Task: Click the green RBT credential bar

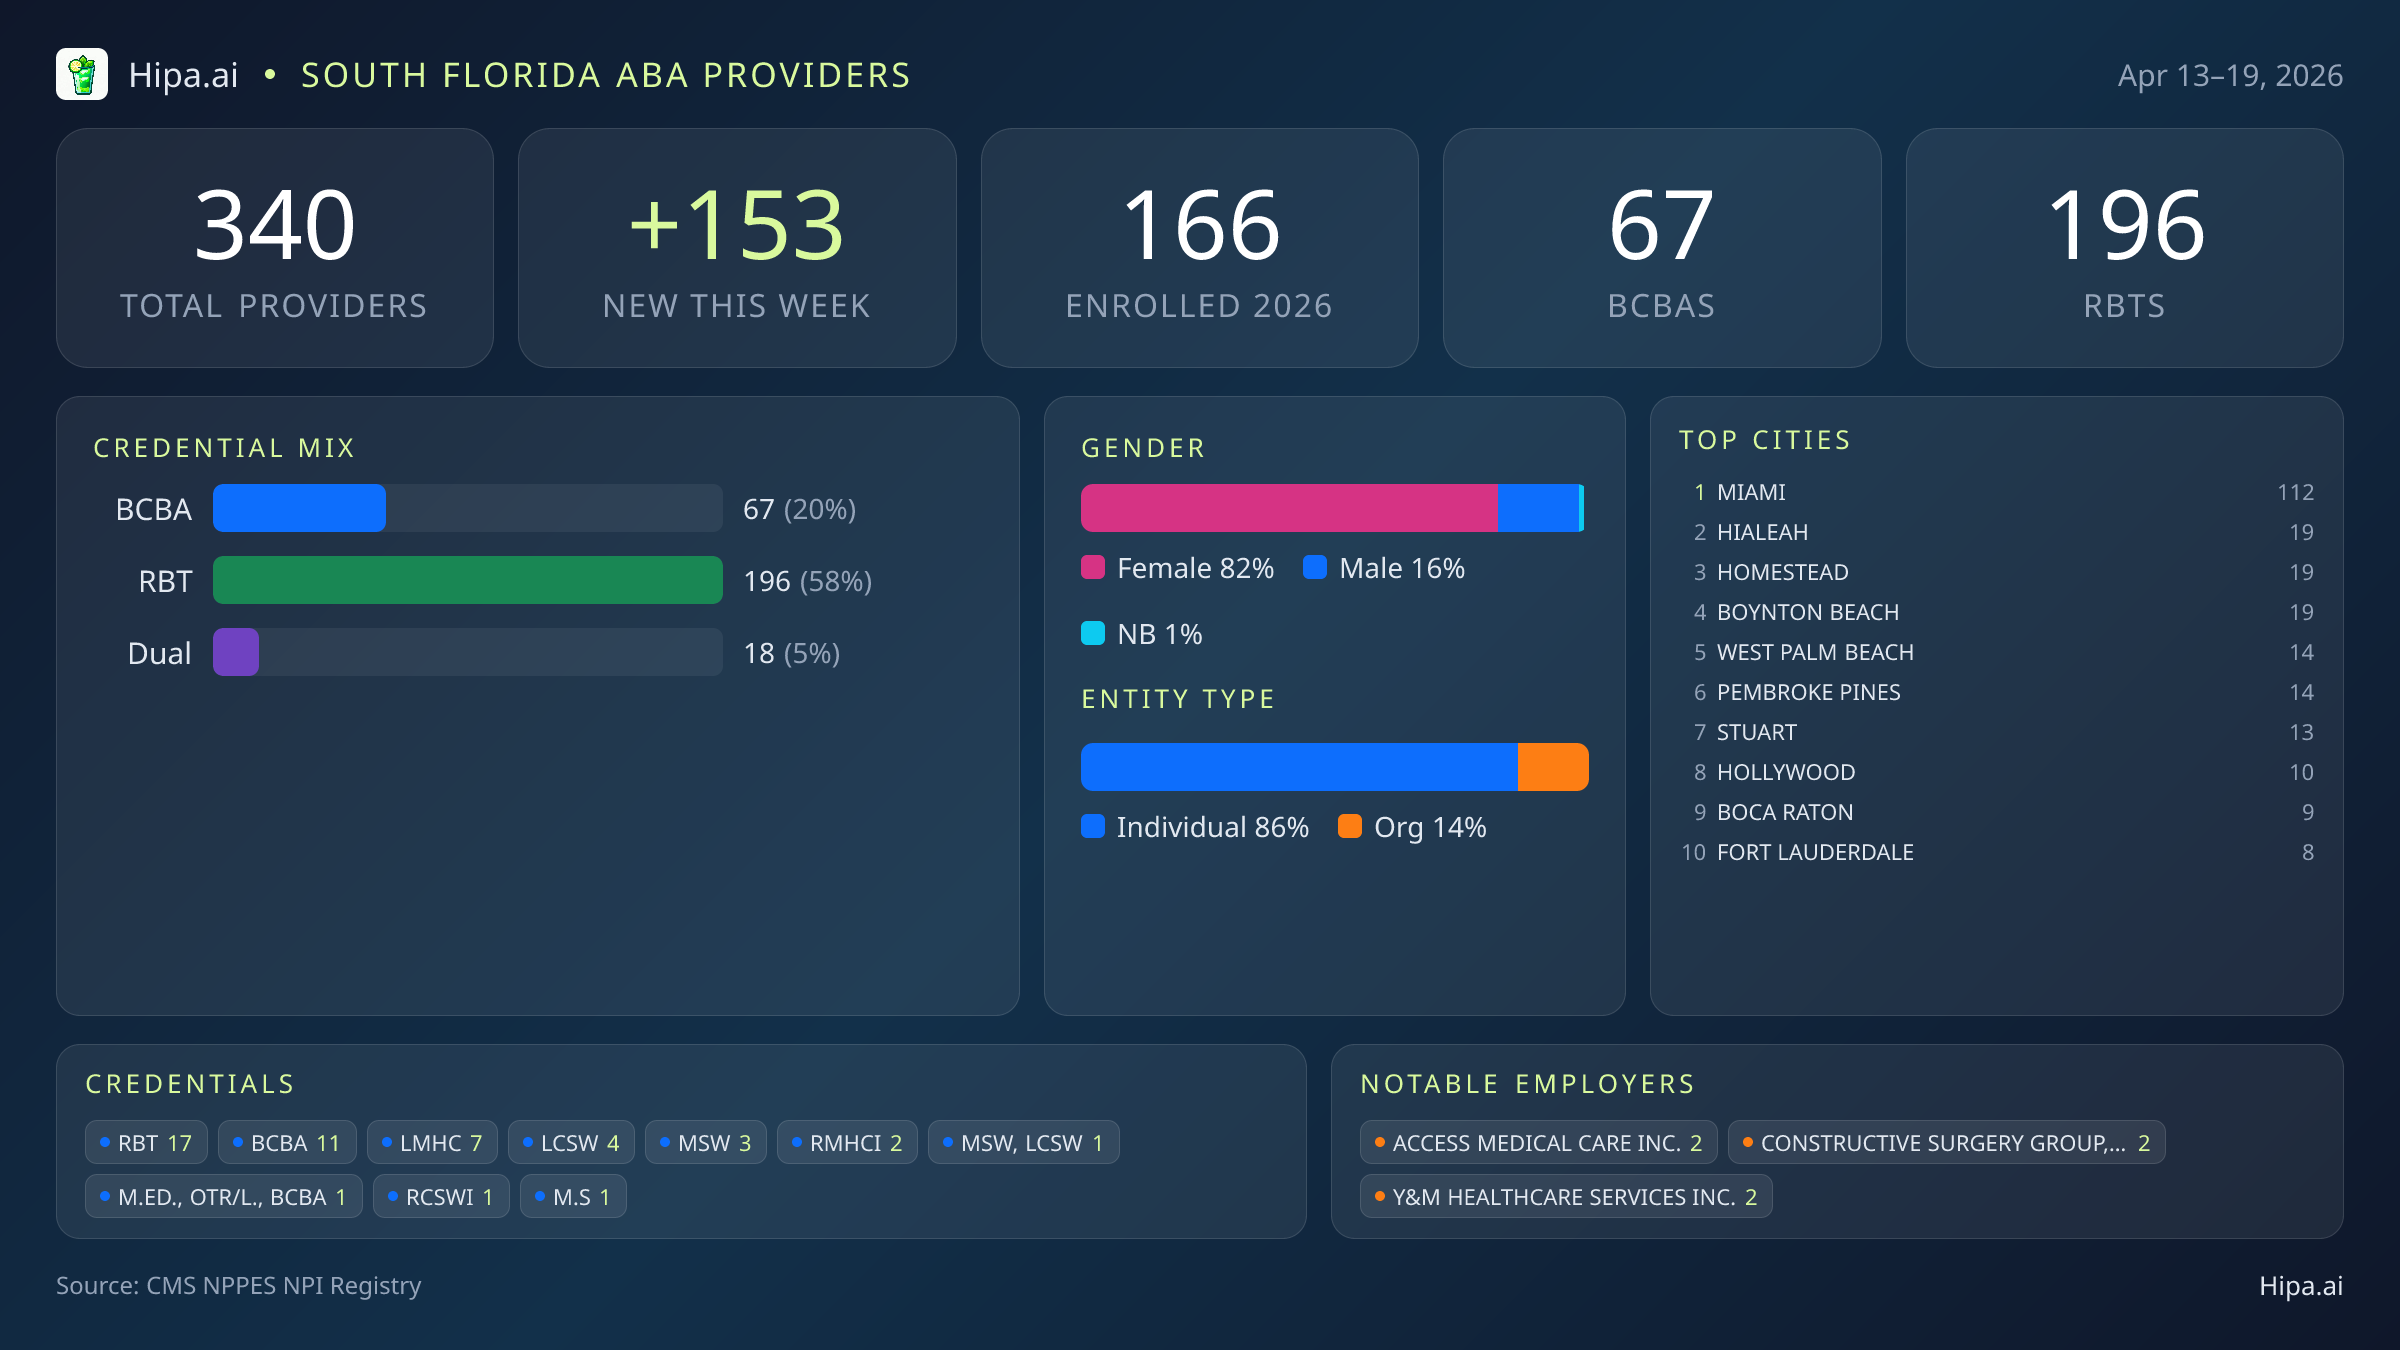Action: coord(467,581)
